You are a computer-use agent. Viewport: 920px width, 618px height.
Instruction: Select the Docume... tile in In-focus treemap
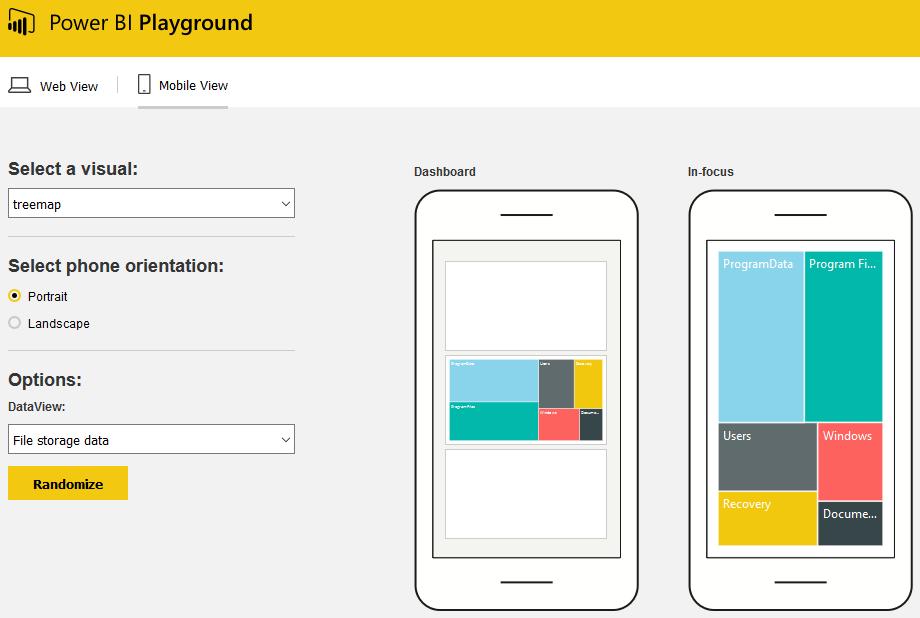[x=850, y=524]
